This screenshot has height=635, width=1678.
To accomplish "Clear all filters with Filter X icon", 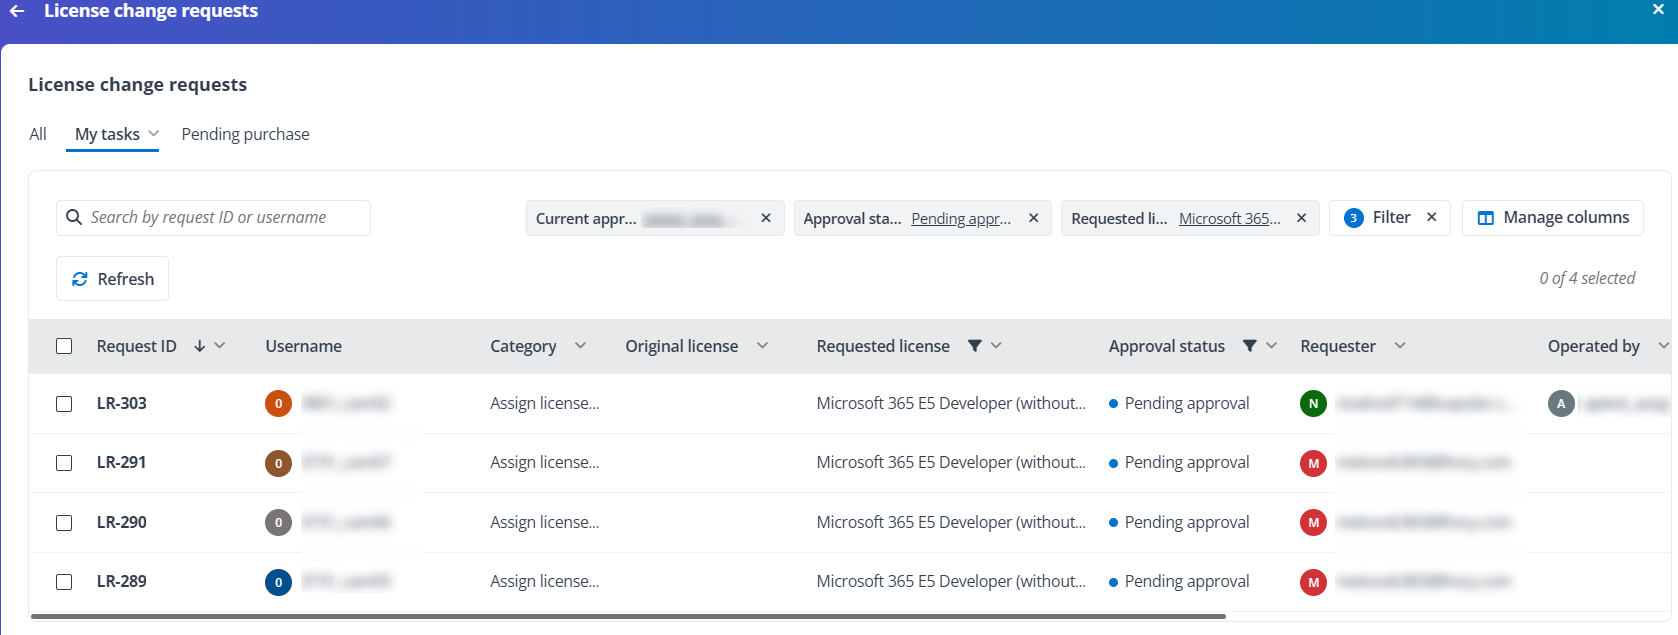I will tap(1432, 217).
